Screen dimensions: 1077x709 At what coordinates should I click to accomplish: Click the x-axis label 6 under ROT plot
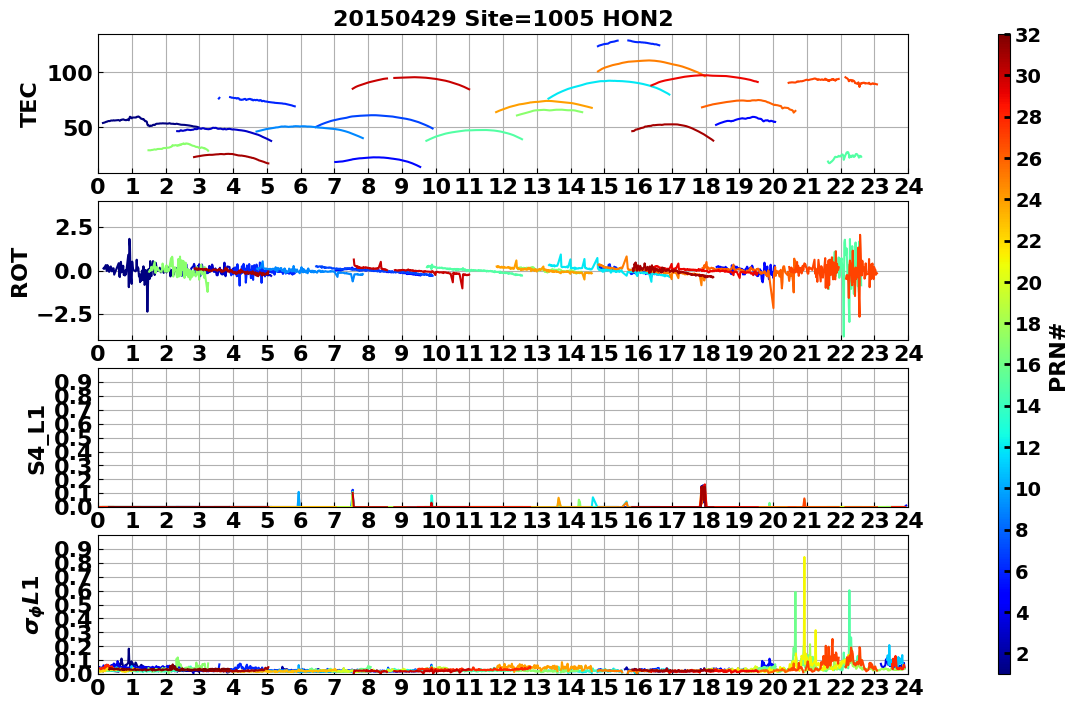point(300,354)
